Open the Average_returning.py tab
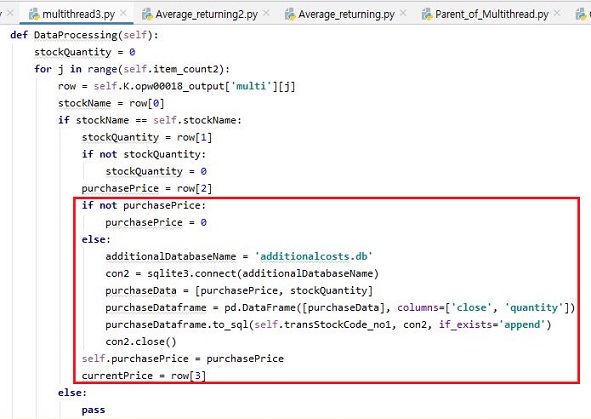591x419 pixels. click(346, 14)
